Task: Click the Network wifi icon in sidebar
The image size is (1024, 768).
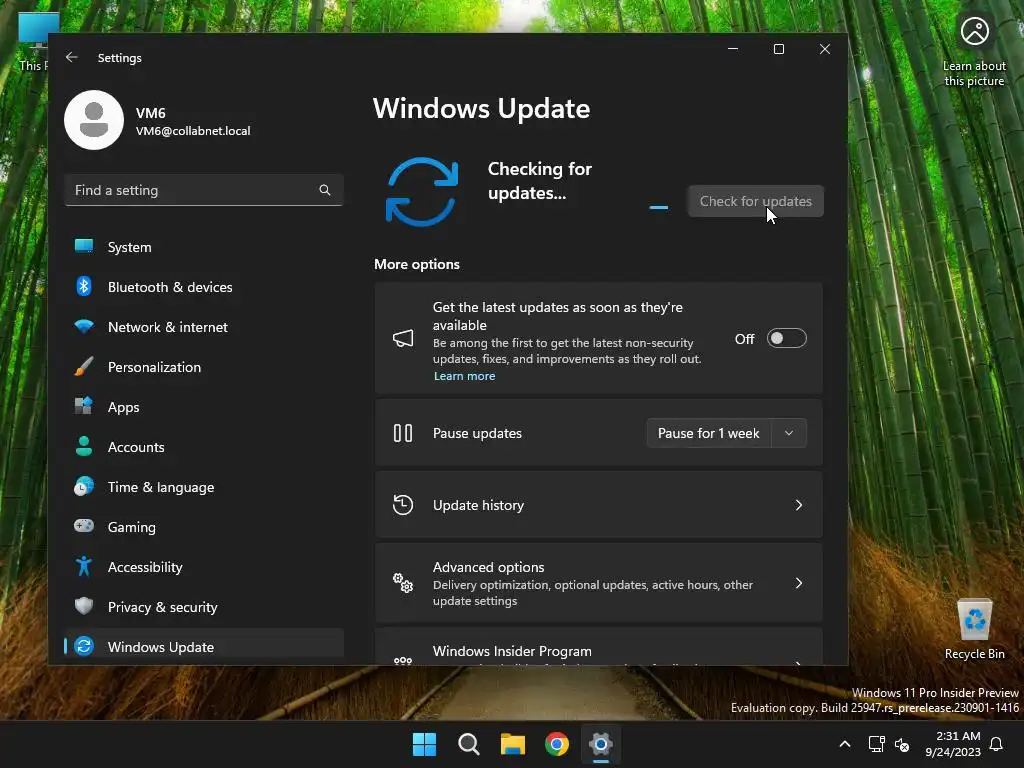Action: point(84,327)
